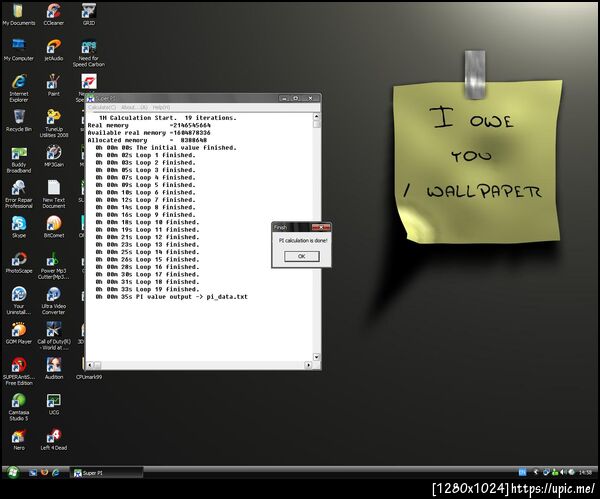
Task: Click the 'Available real memory' log line
Action: click(x=149, y=133)
